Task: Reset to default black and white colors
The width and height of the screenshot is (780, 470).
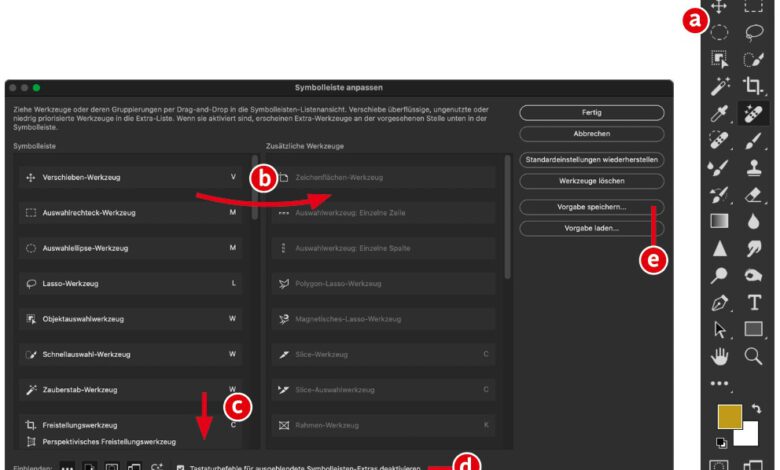Action: (x=721, y=442)
